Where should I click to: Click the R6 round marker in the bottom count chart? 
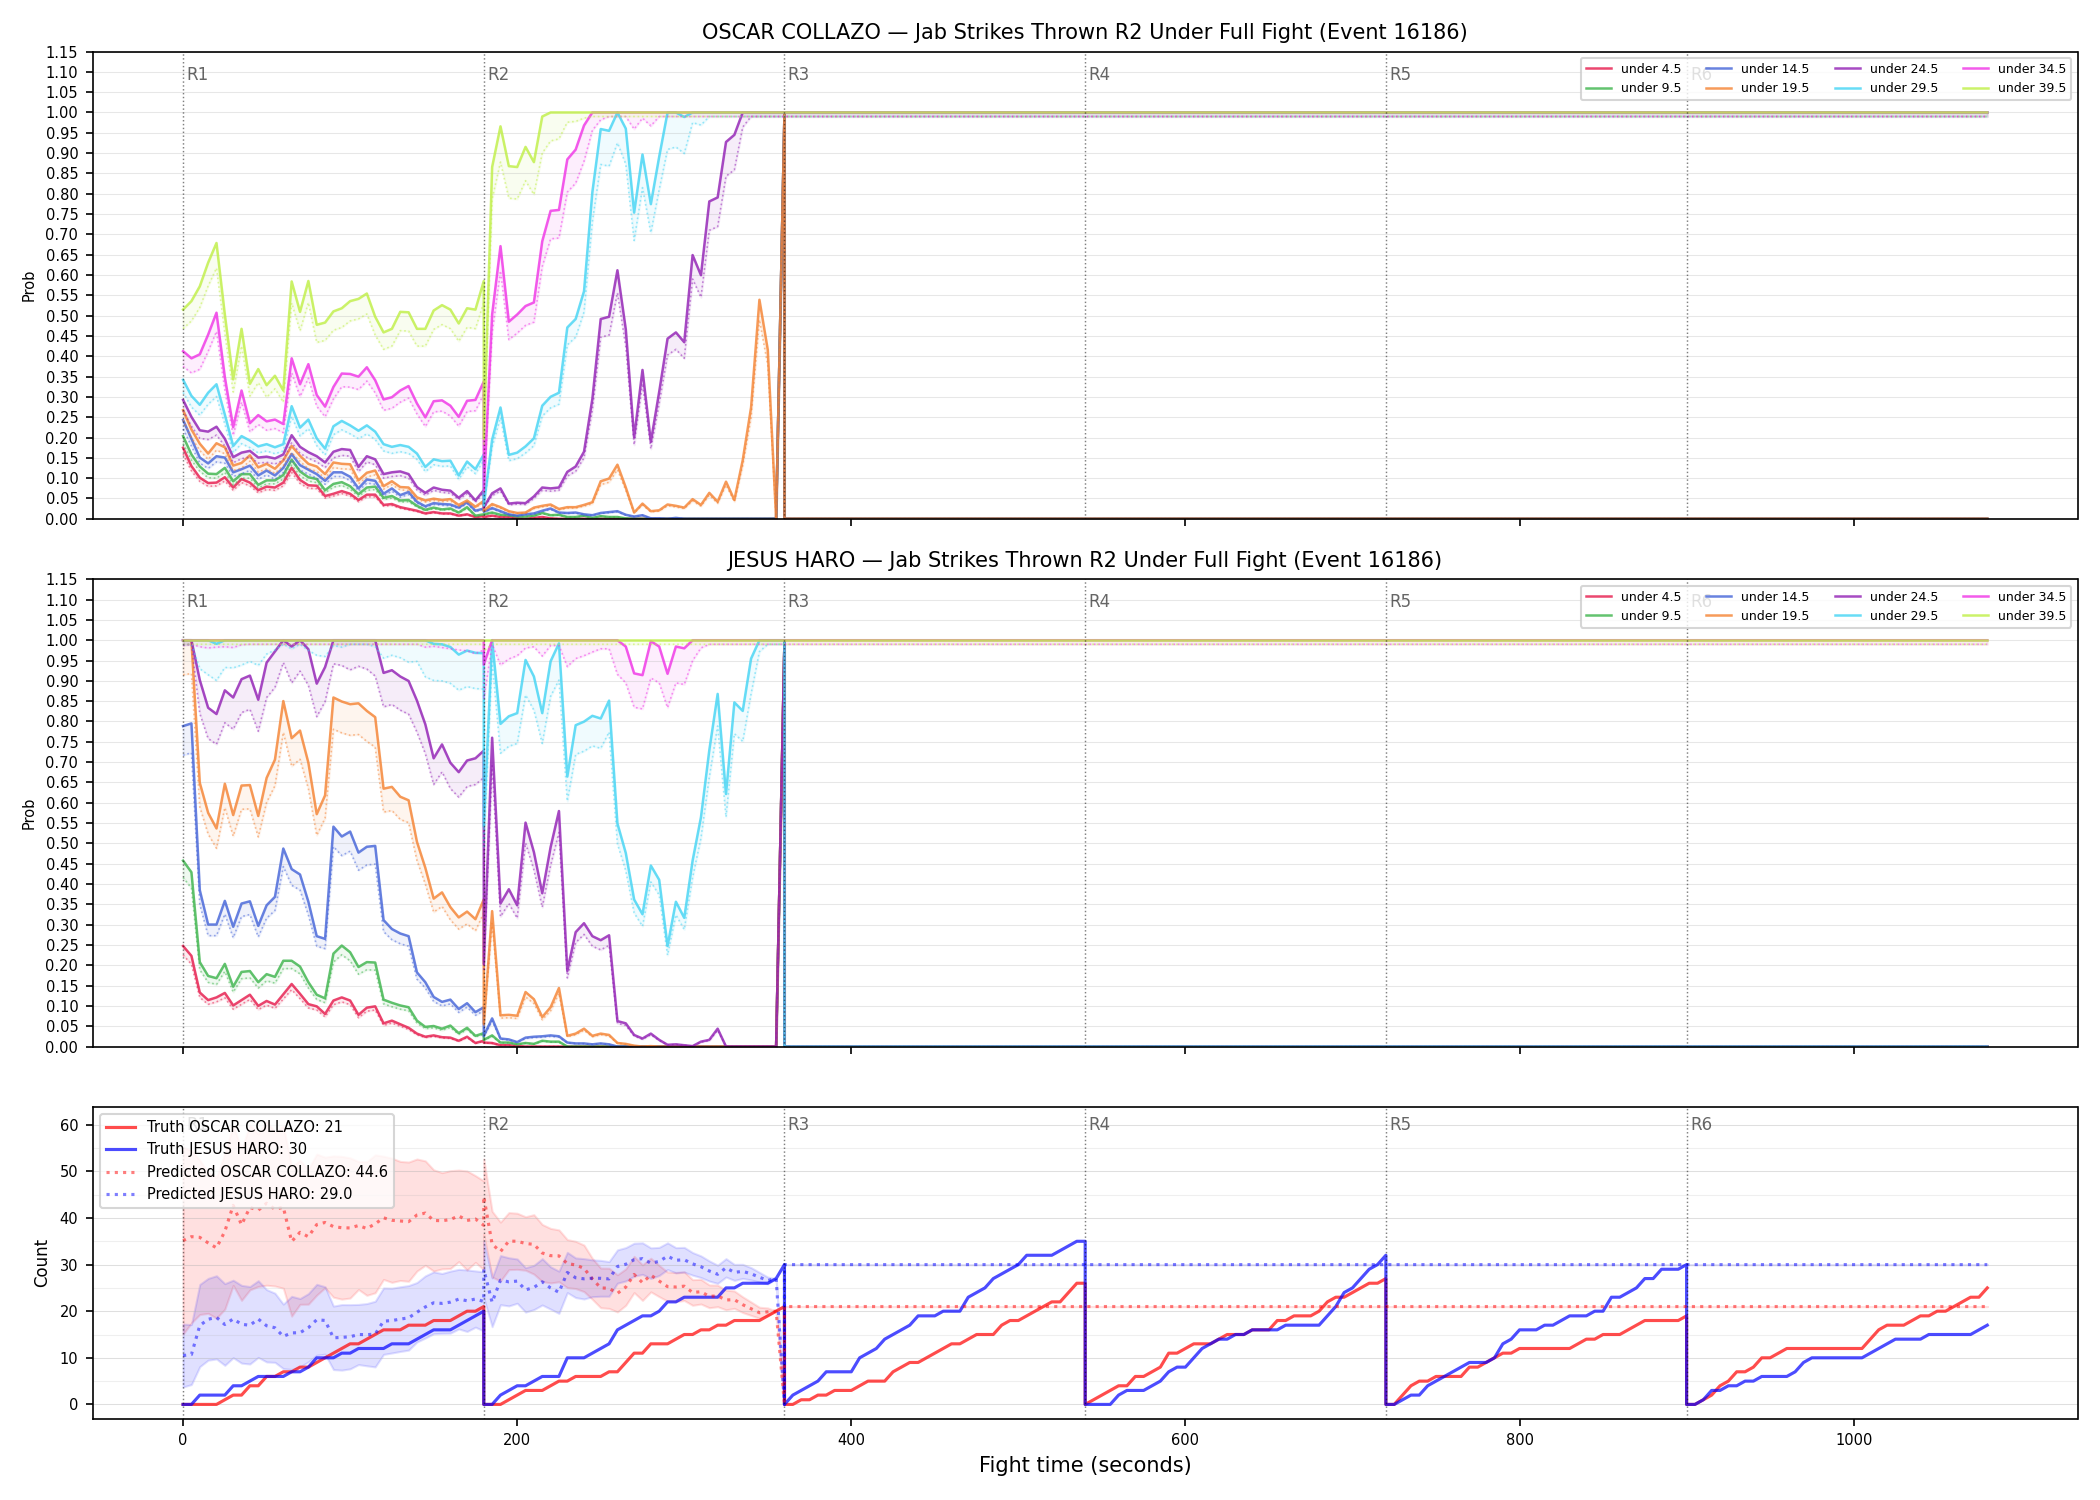[x=1701, y=1124]
